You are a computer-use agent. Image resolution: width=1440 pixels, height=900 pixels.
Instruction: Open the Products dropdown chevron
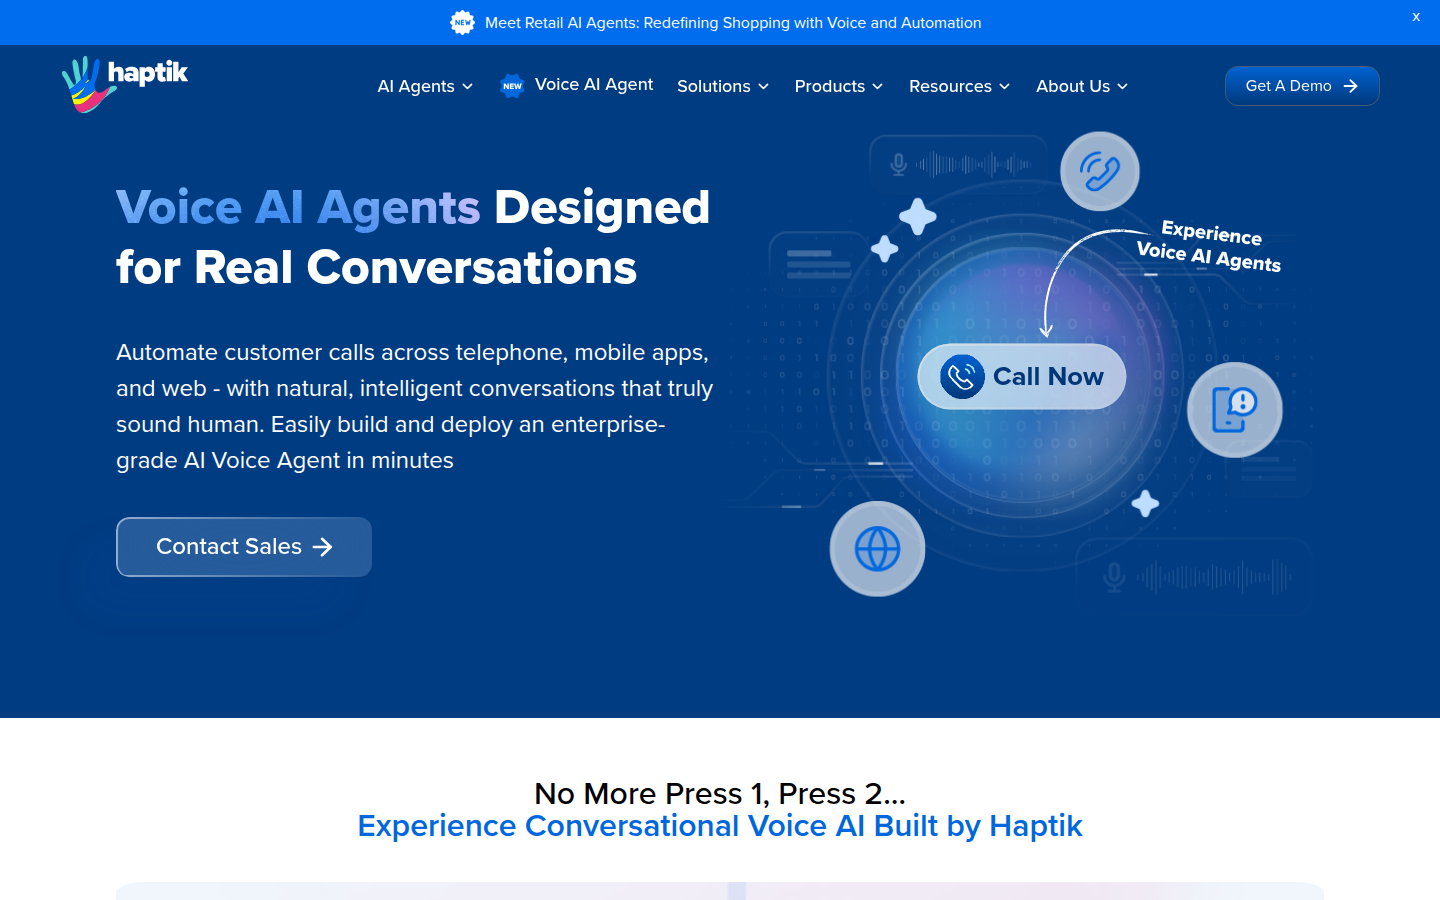(x=877, y=87)
